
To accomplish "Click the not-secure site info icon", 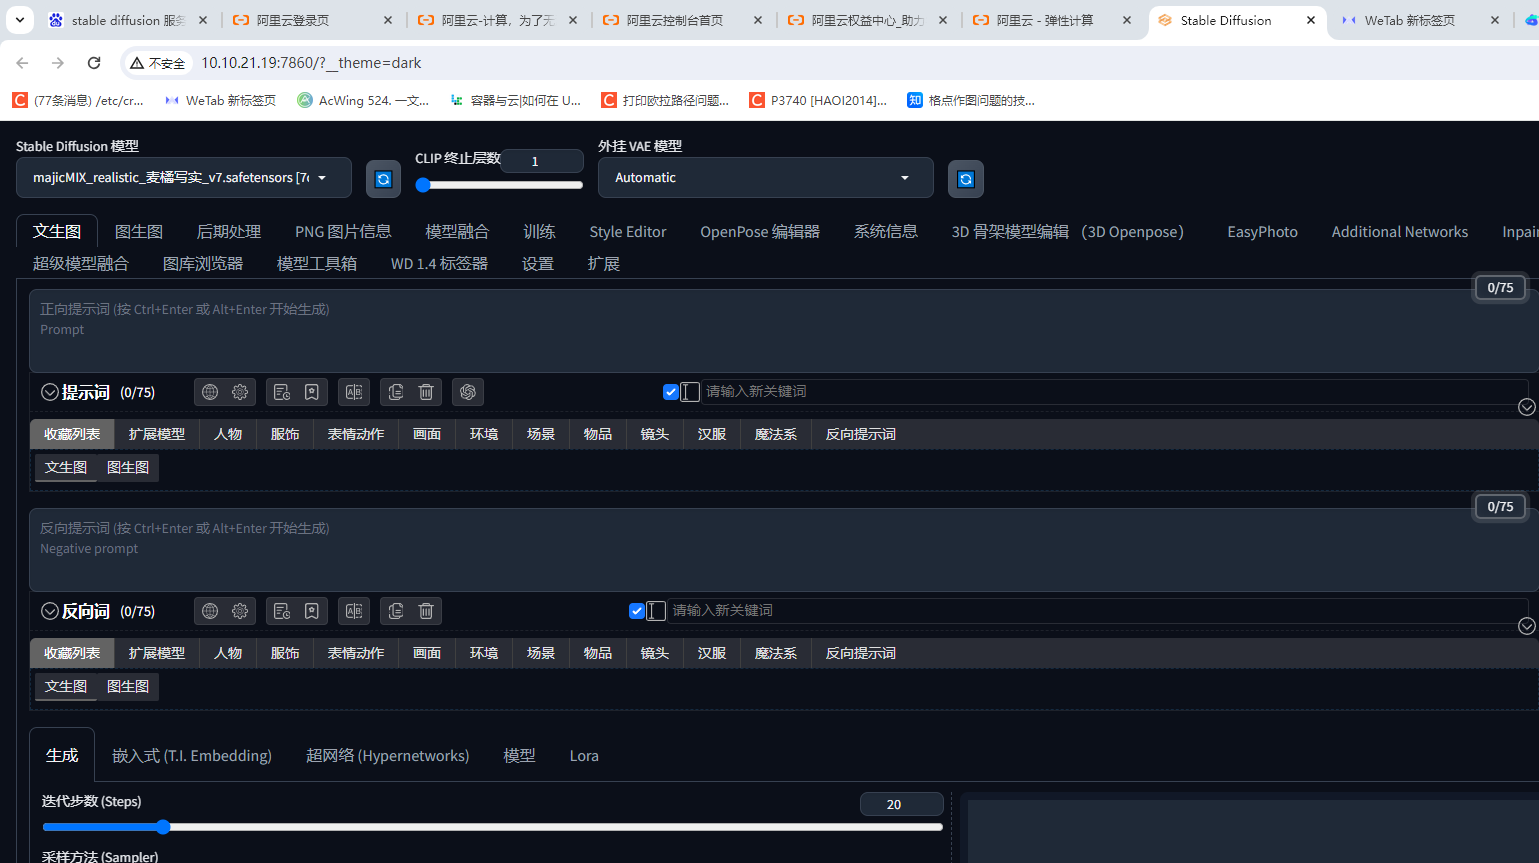I will pyautogui.click(x=158, y=63).
